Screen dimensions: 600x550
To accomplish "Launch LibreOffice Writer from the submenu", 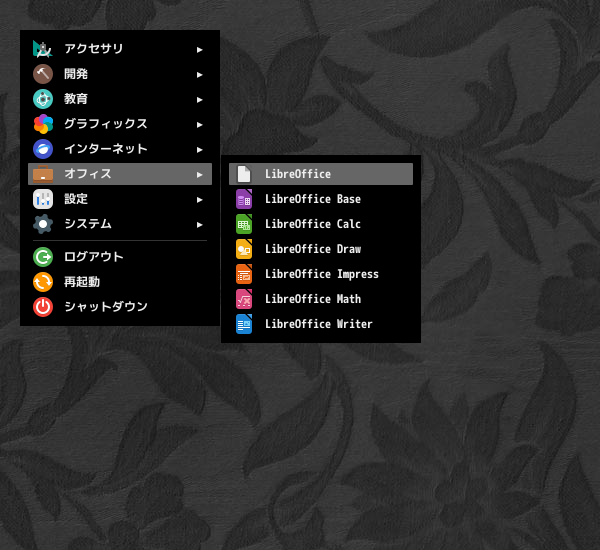I will click(321, 324).
